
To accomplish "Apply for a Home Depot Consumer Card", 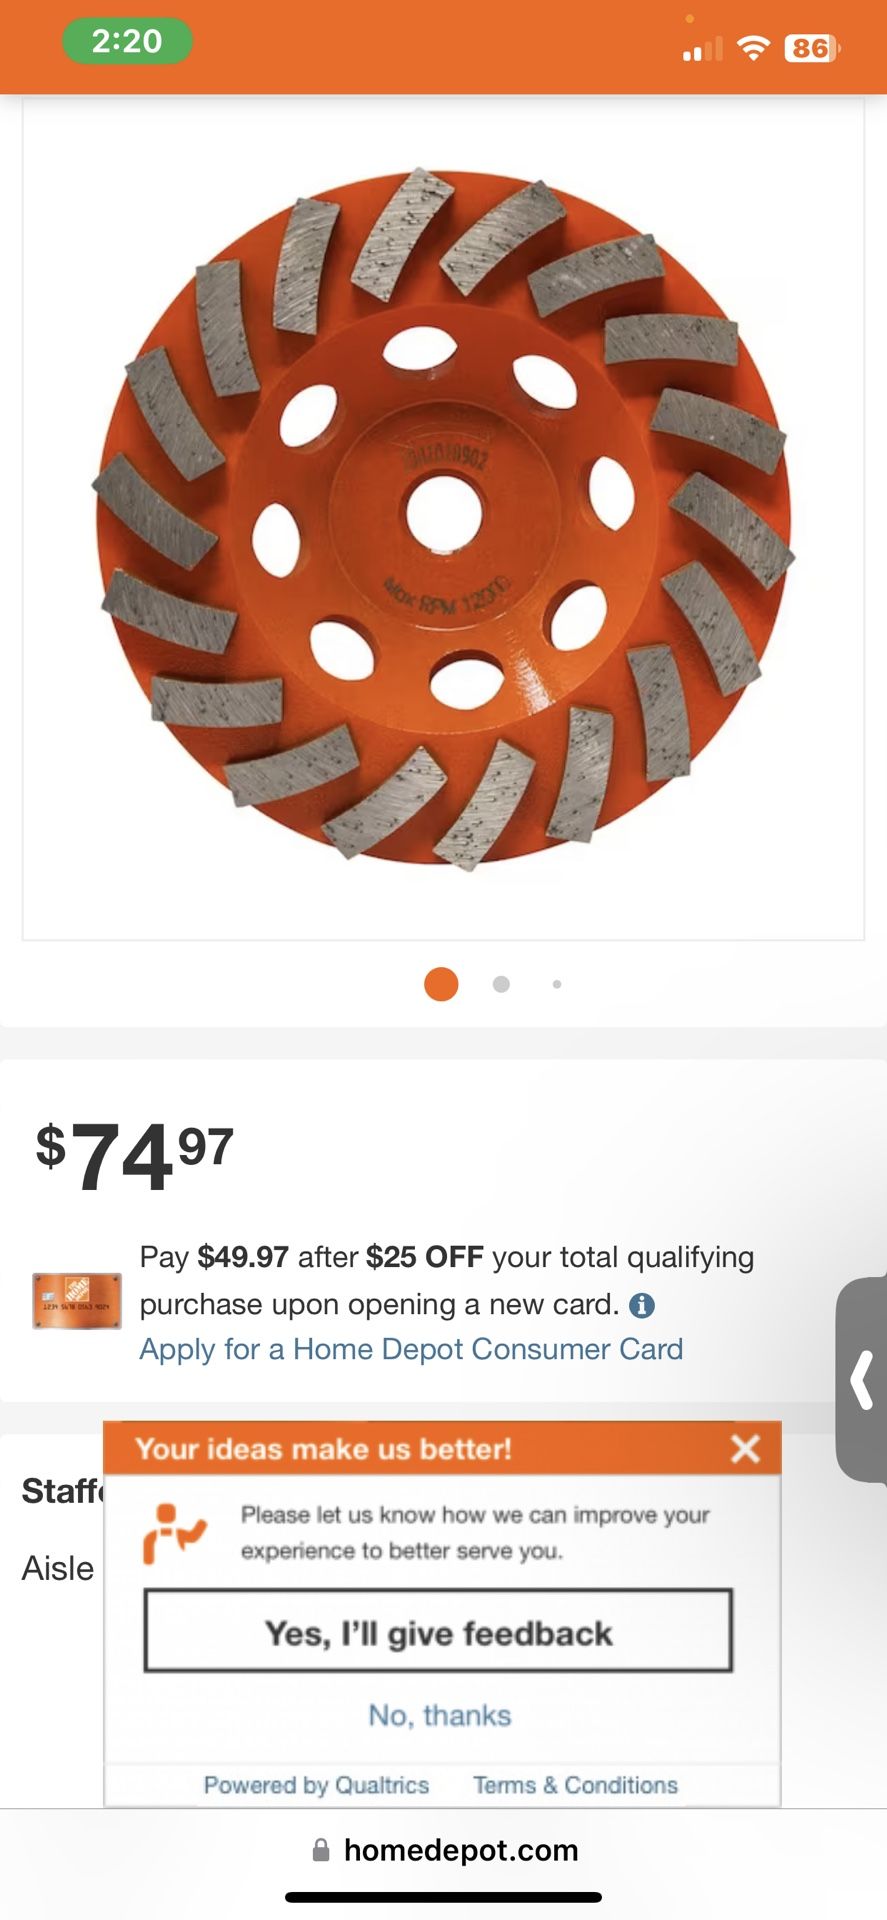I will tap(411, 1349).
